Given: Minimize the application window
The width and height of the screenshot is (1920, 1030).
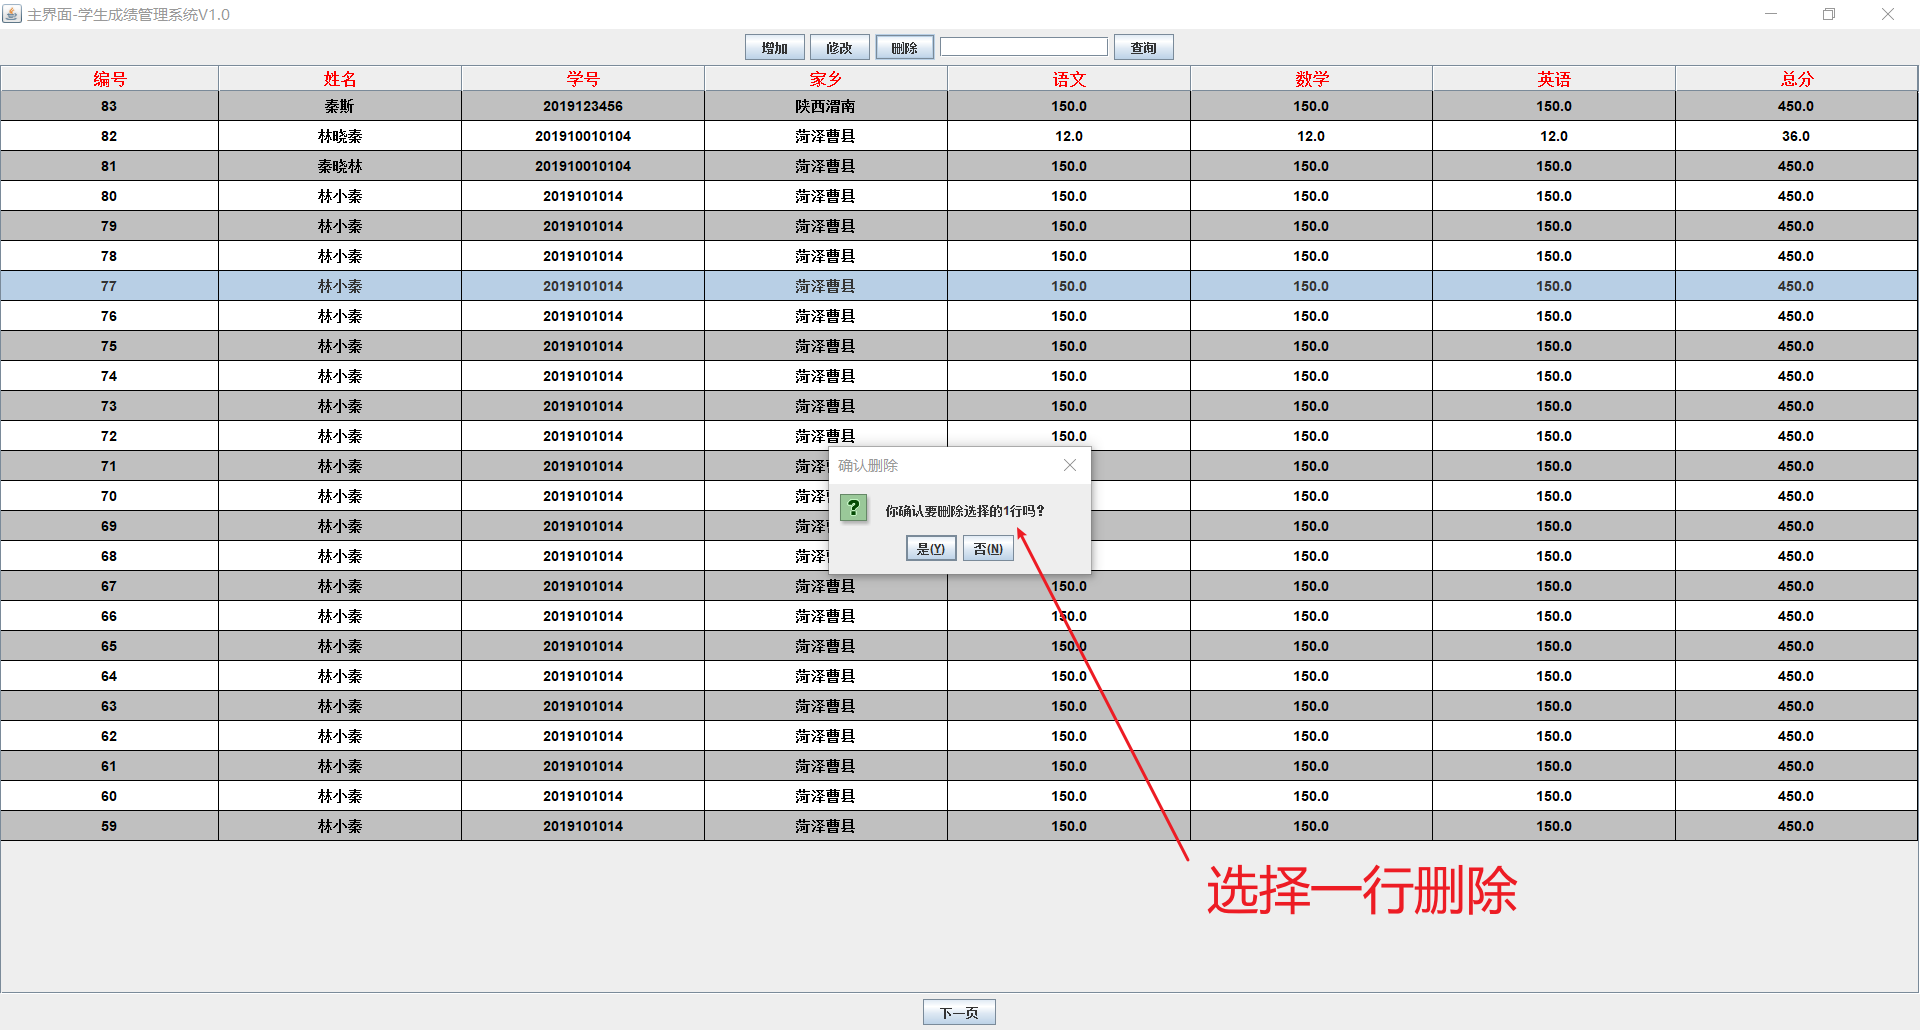Looking at the screenshot, I should tap(1771, 14).
